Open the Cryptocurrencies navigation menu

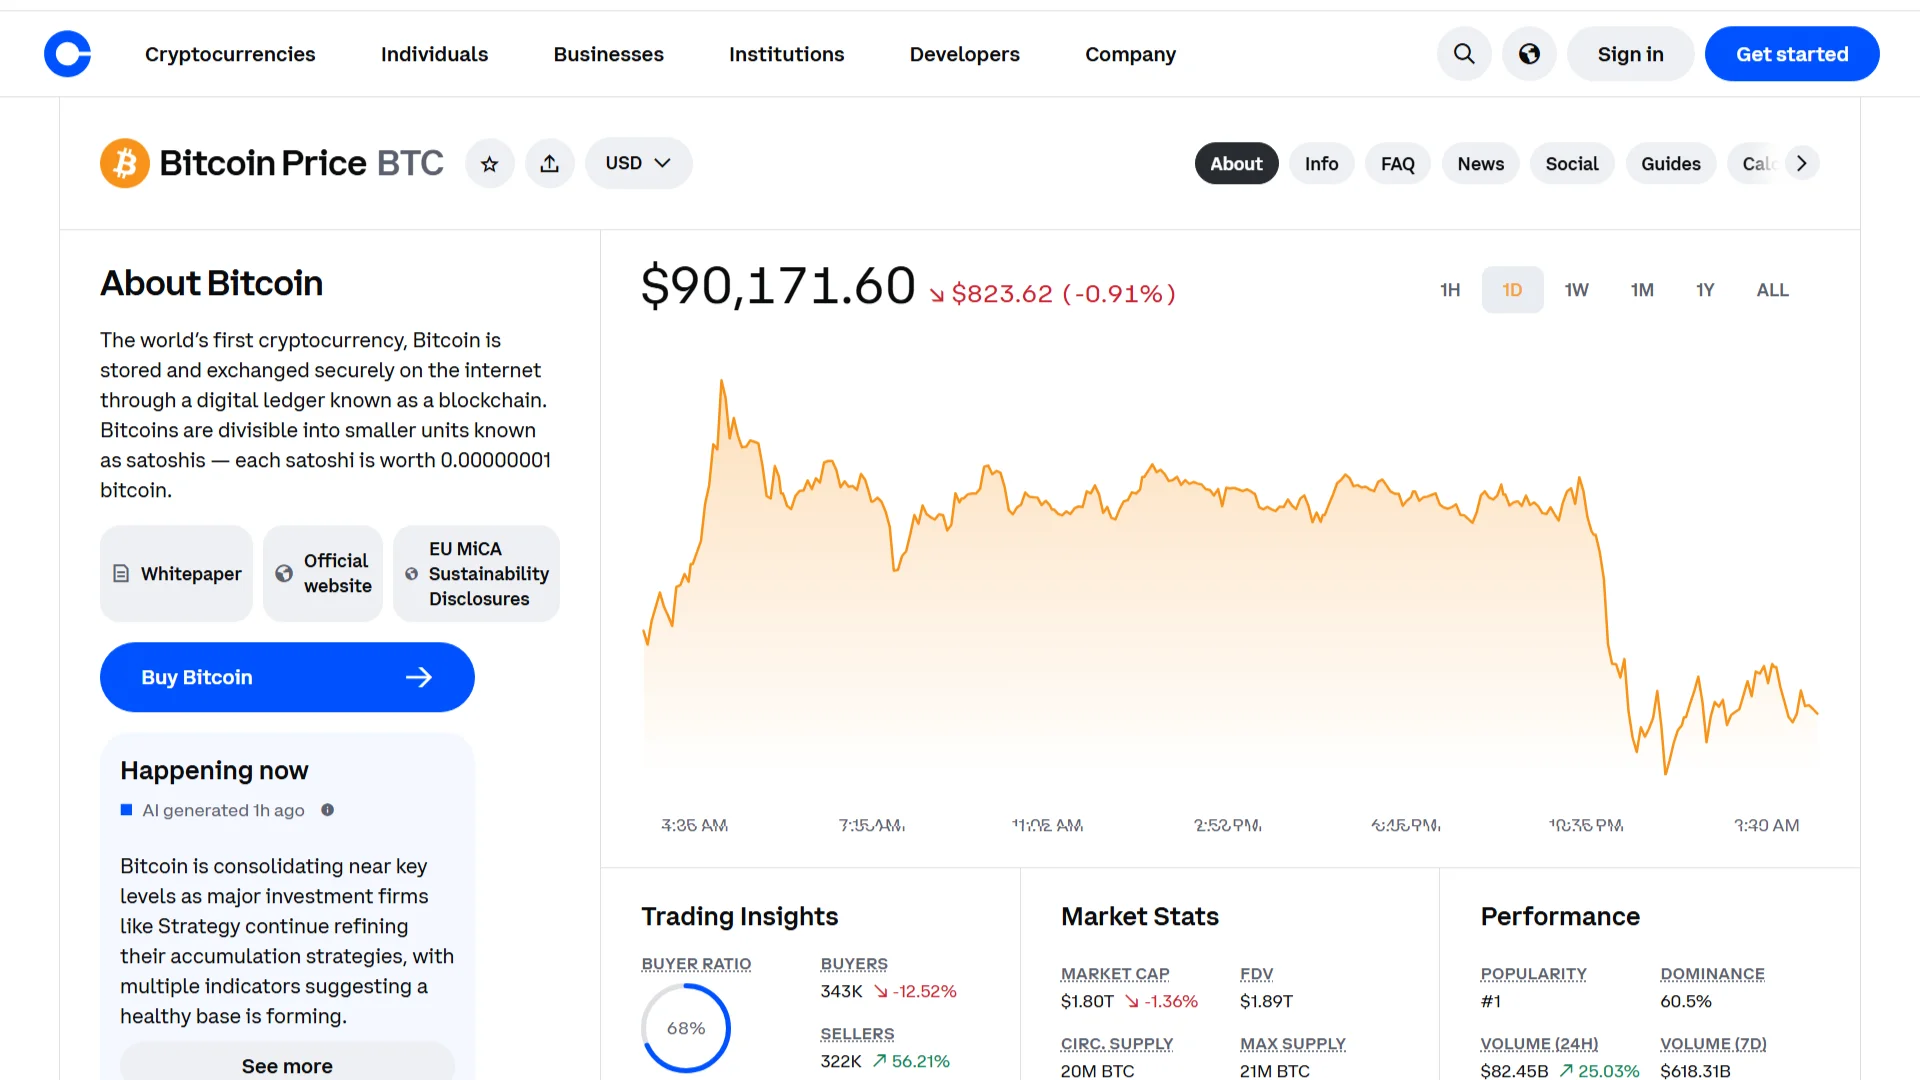(x=230, y=54)
